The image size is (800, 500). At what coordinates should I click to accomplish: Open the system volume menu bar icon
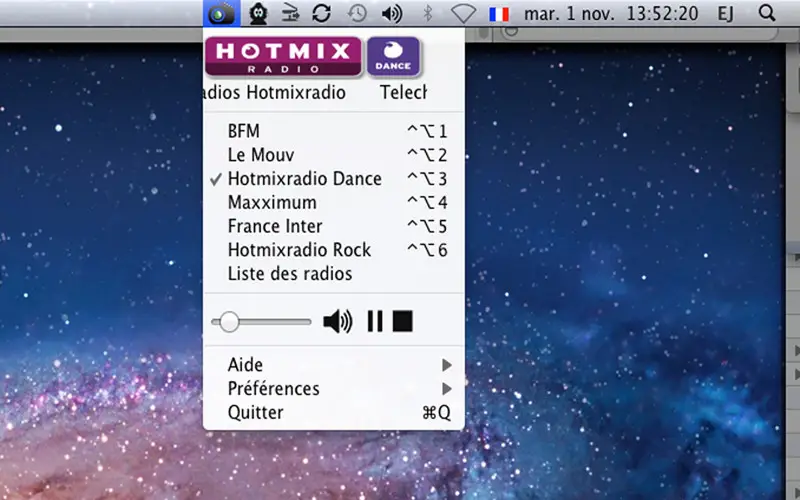[392, 14]
